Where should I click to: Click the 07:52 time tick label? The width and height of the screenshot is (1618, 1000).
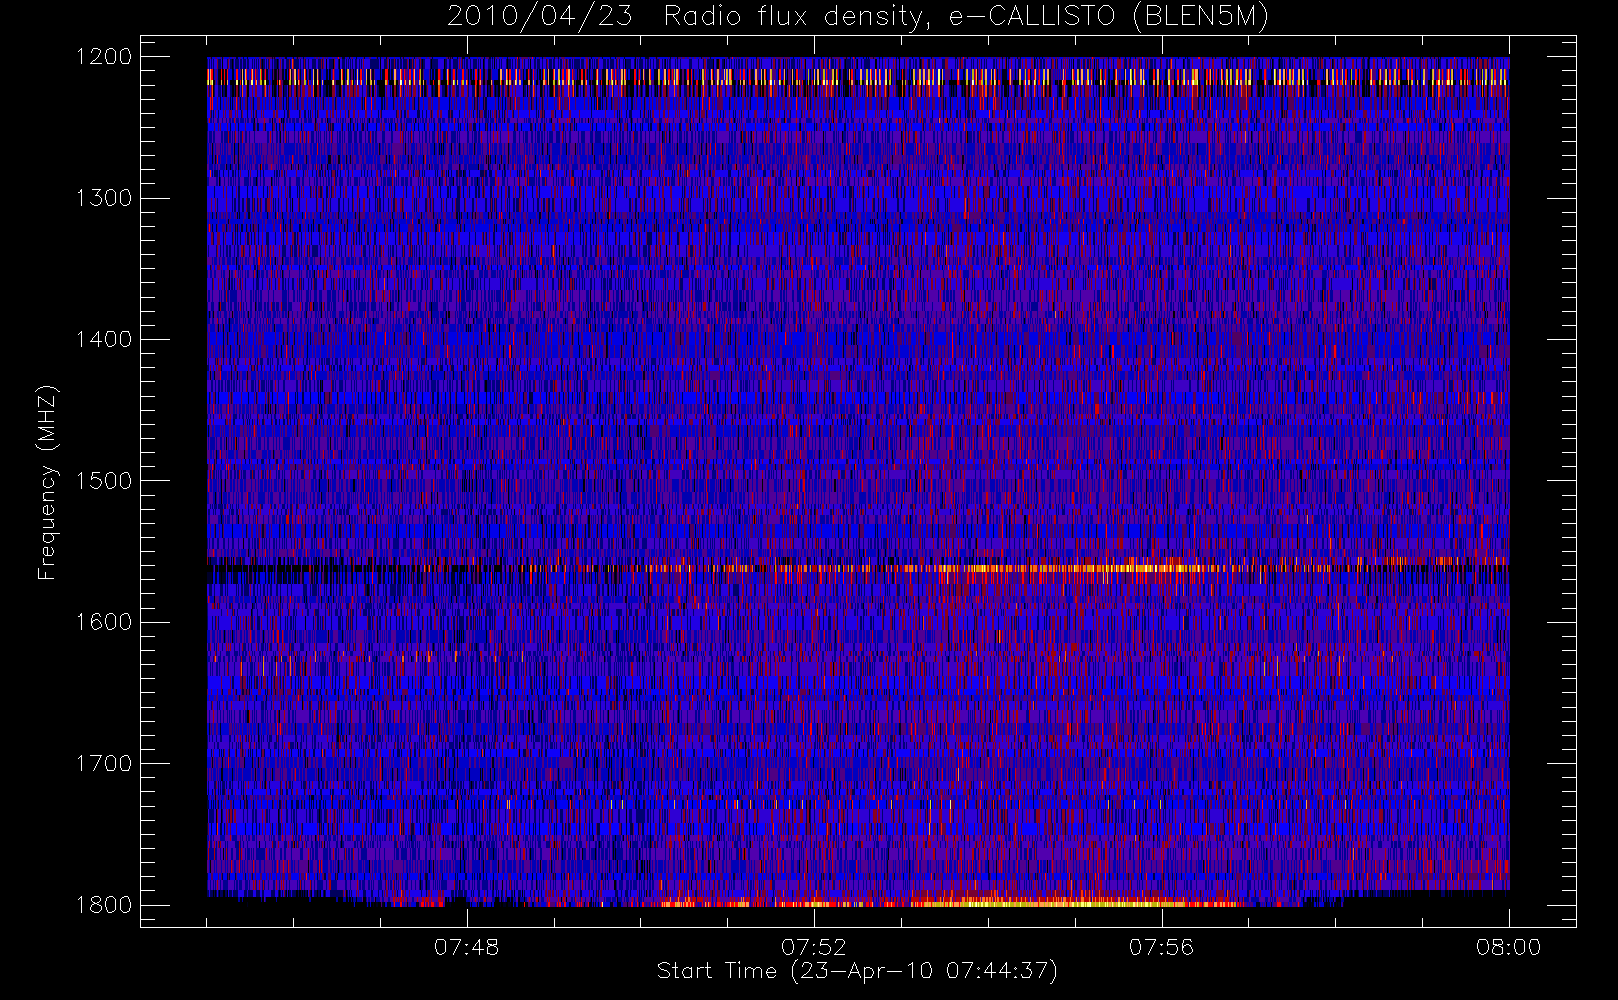point(814,947)
